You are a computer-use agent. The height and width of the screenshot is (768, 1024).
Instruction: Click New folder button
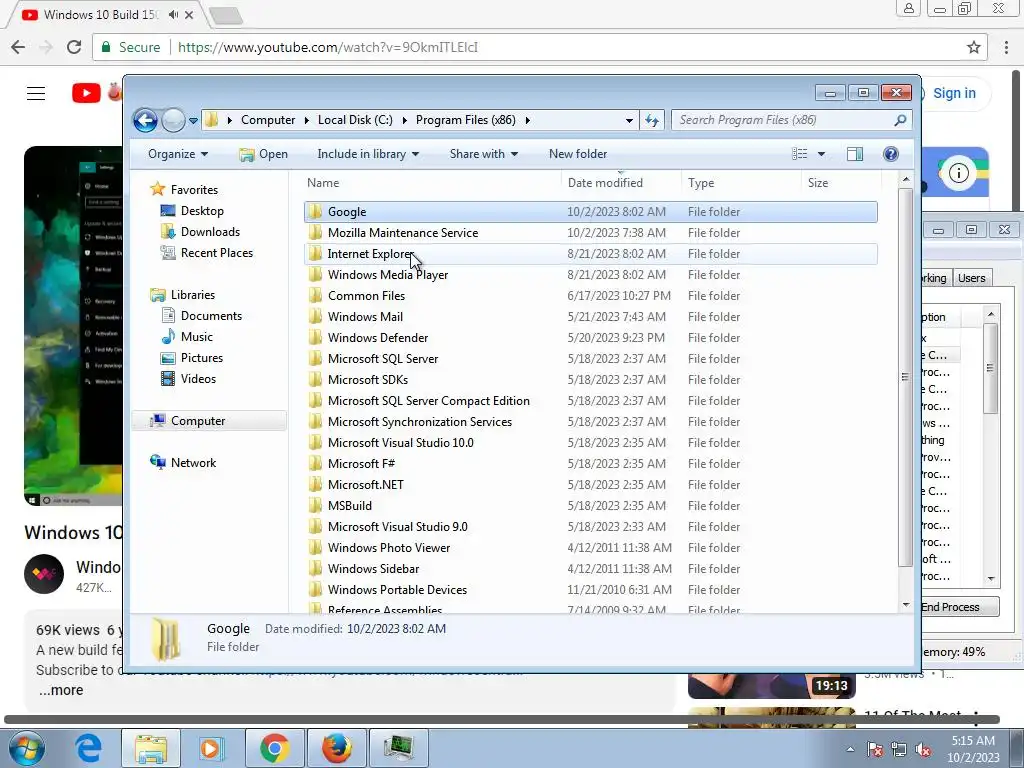tap(578, 154)
